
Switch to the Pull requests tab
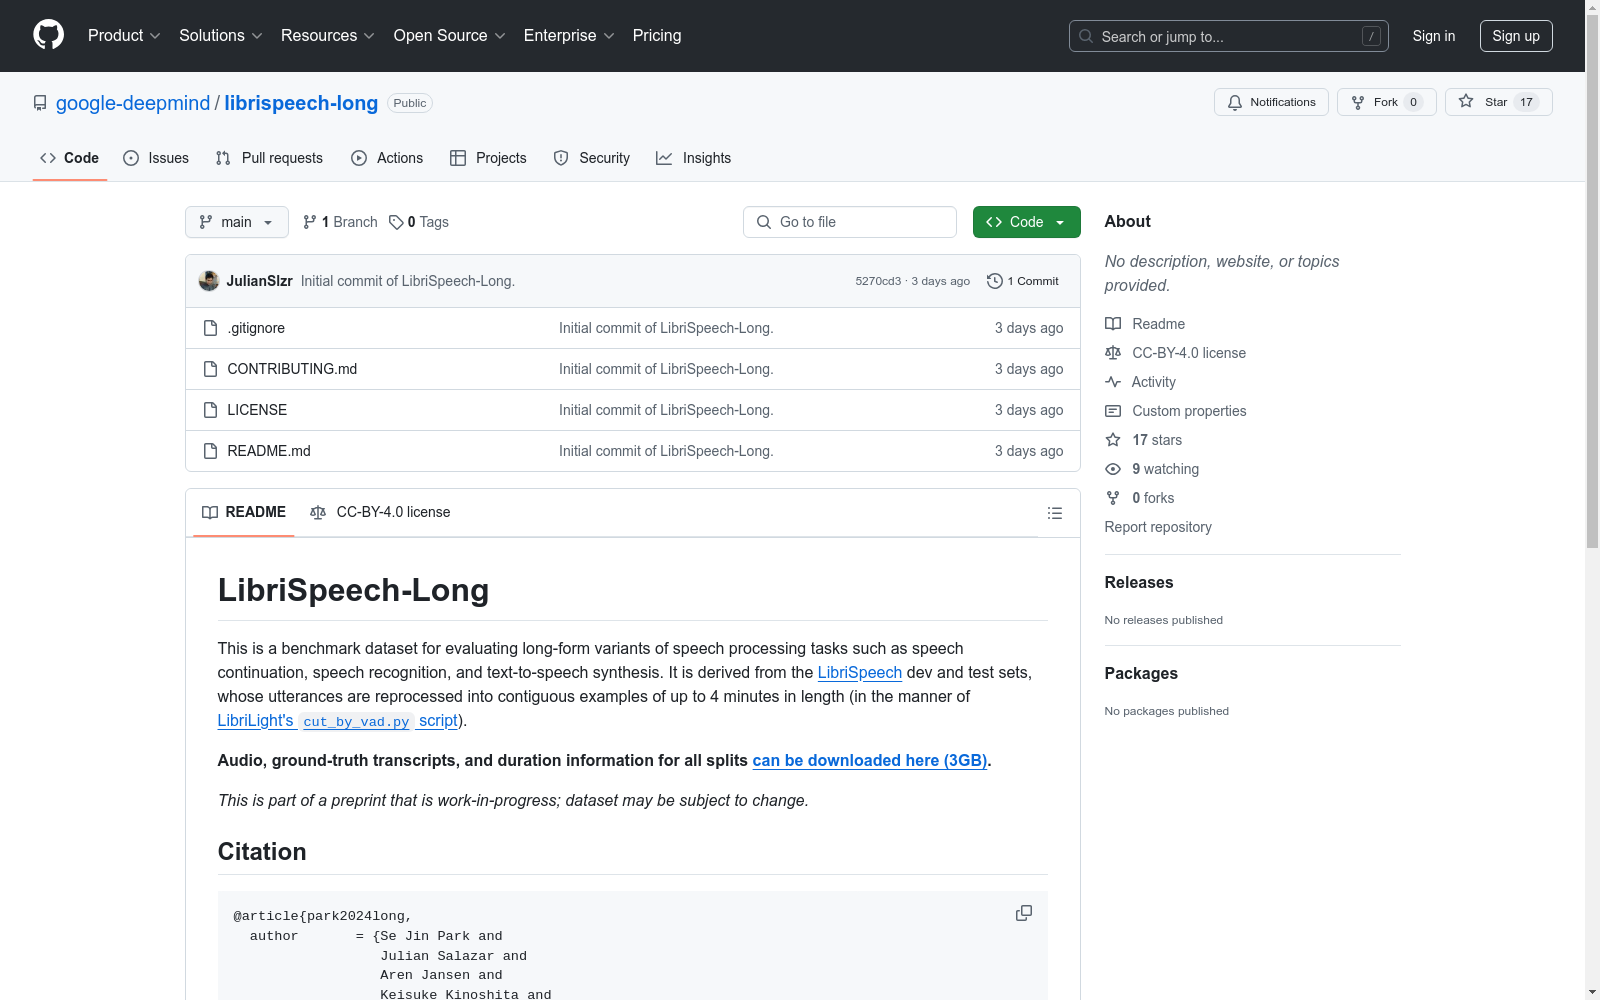[269, 158]
